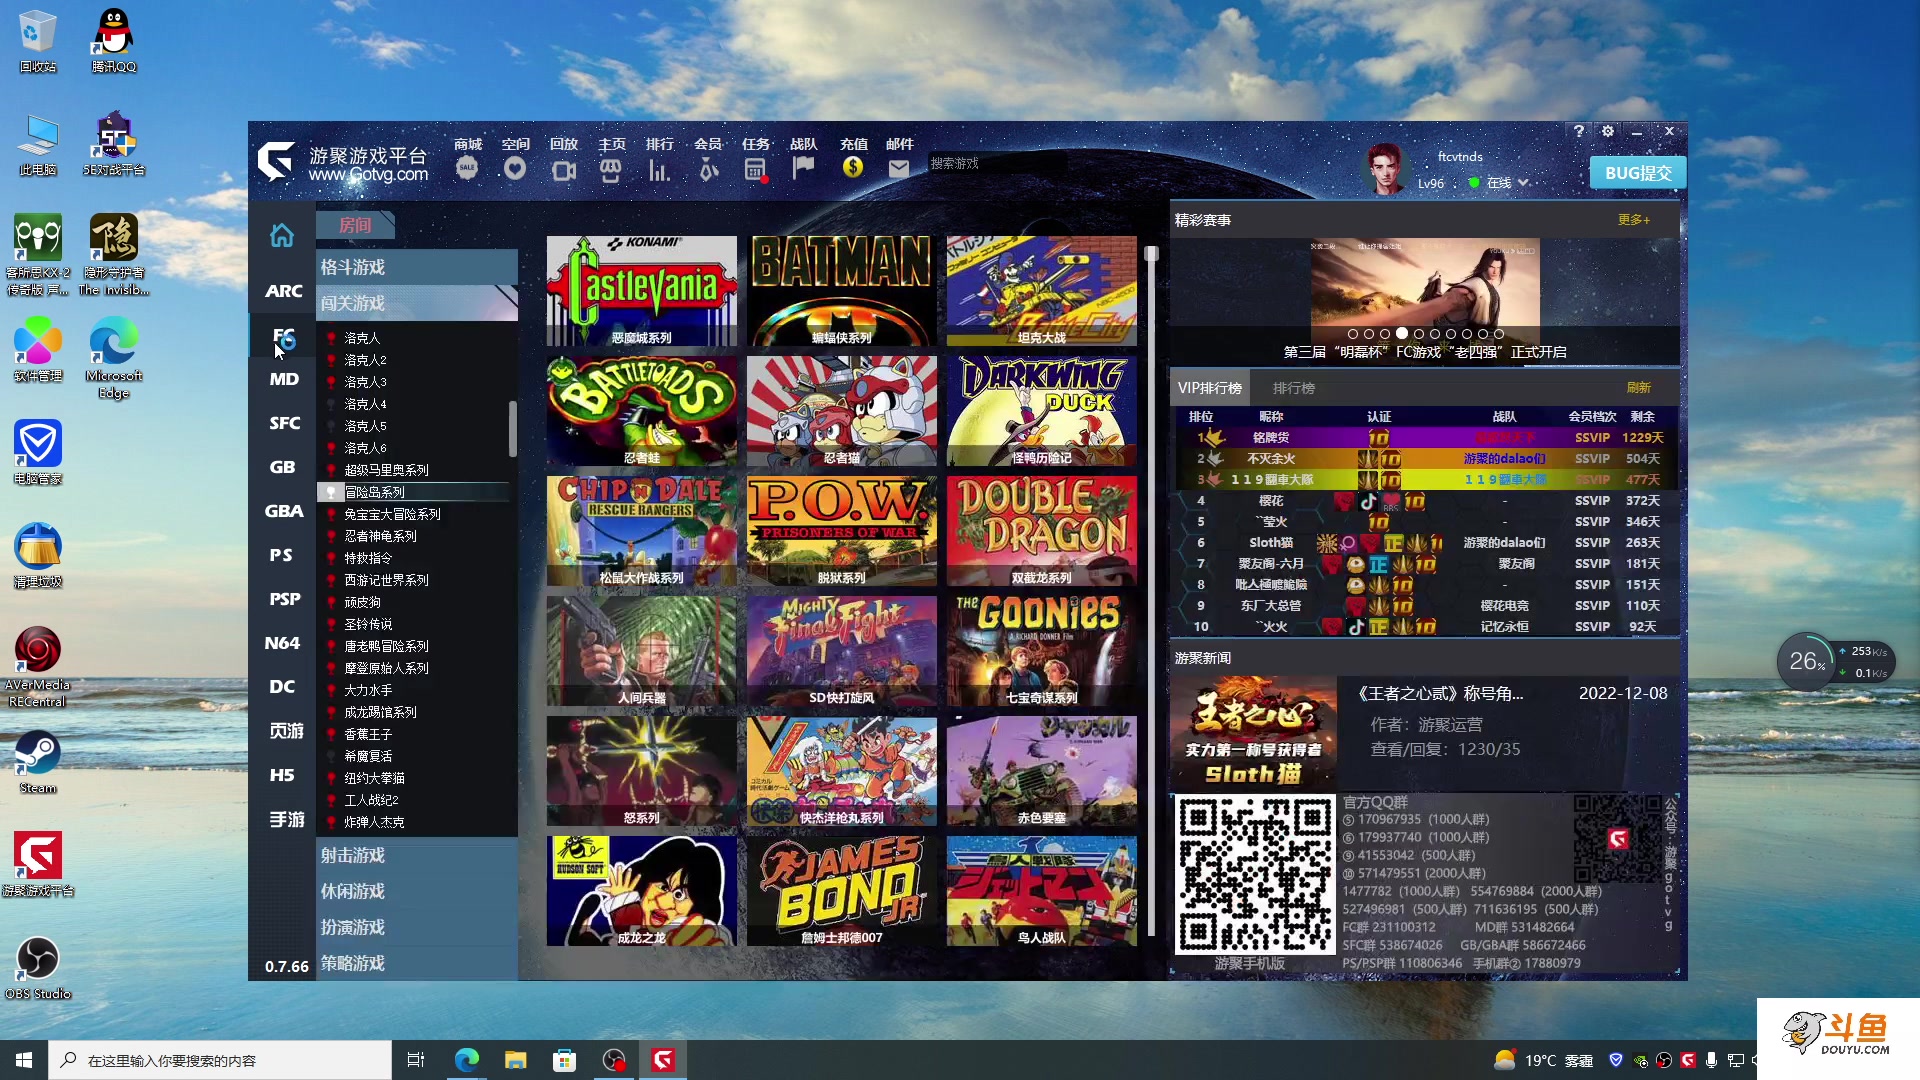Expand the 策略游戏 category
Image resolution: width=1920 pixels, height=1080 pixels.
(417, 963)
